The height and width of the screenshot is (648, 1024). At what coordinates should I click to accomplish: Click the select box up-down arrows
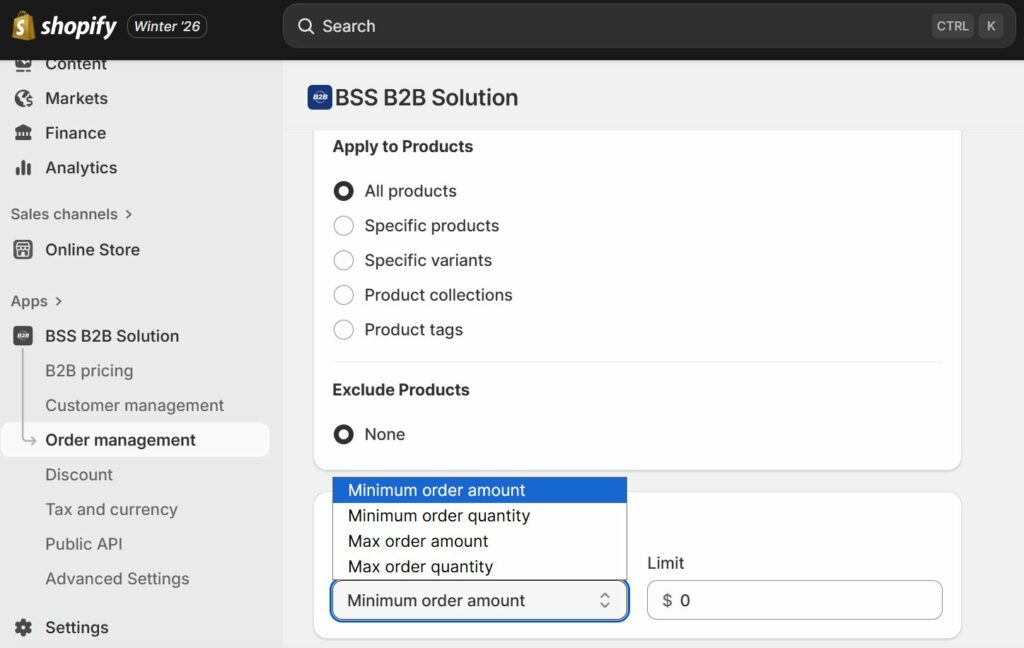click(605, 600)
